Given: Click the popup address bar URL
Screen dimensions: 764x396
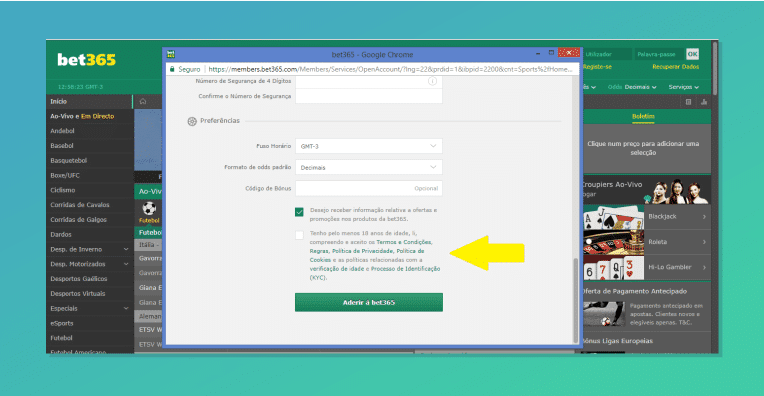Looking at the screenshot, I should 390,69.
